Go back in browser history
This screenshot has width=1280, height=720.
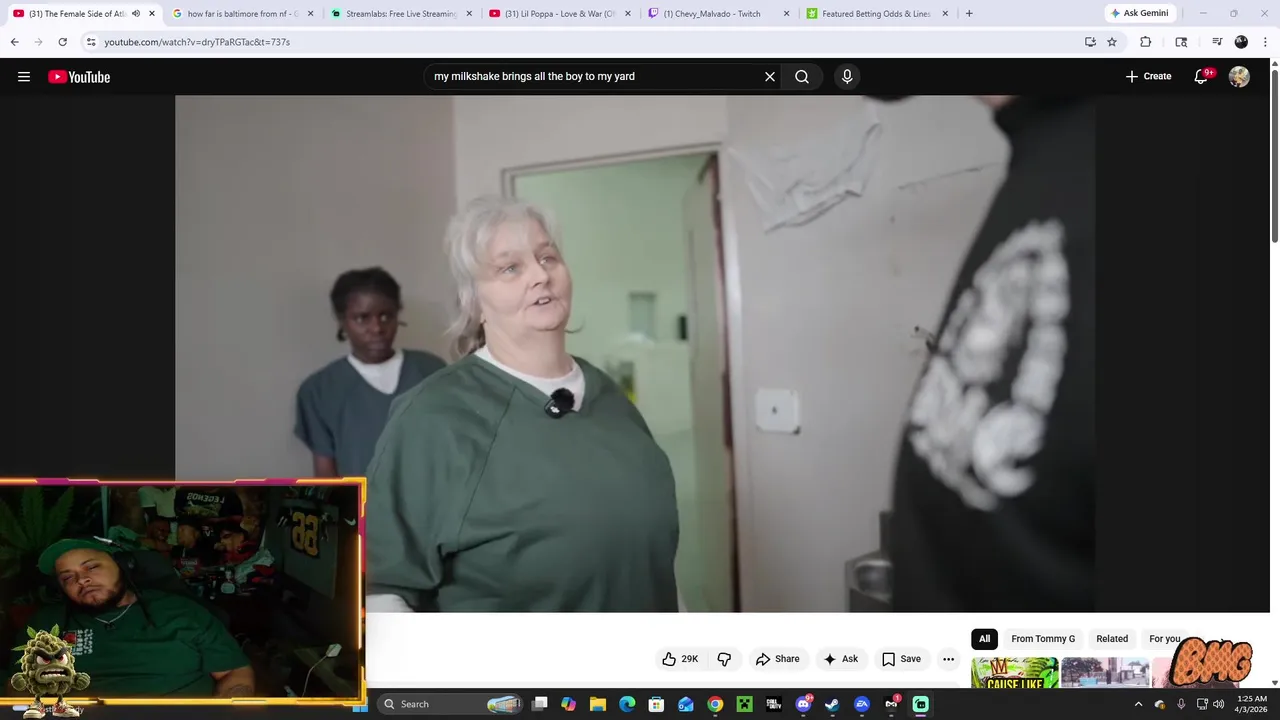(x=14, y=42)
